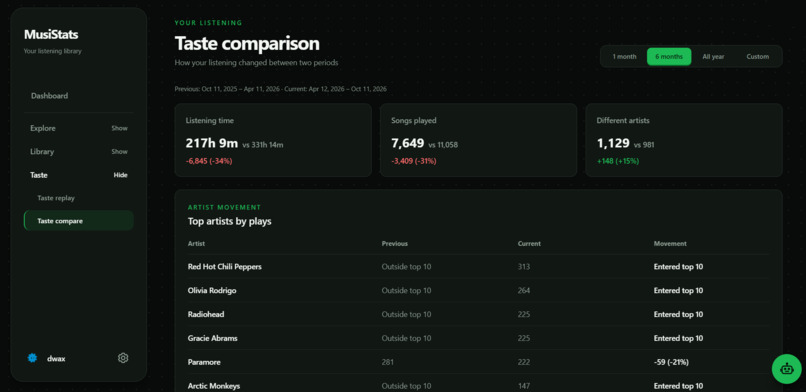
Task: Click the Gracie Abrams artist name
Action: click(x=212, y=338)
